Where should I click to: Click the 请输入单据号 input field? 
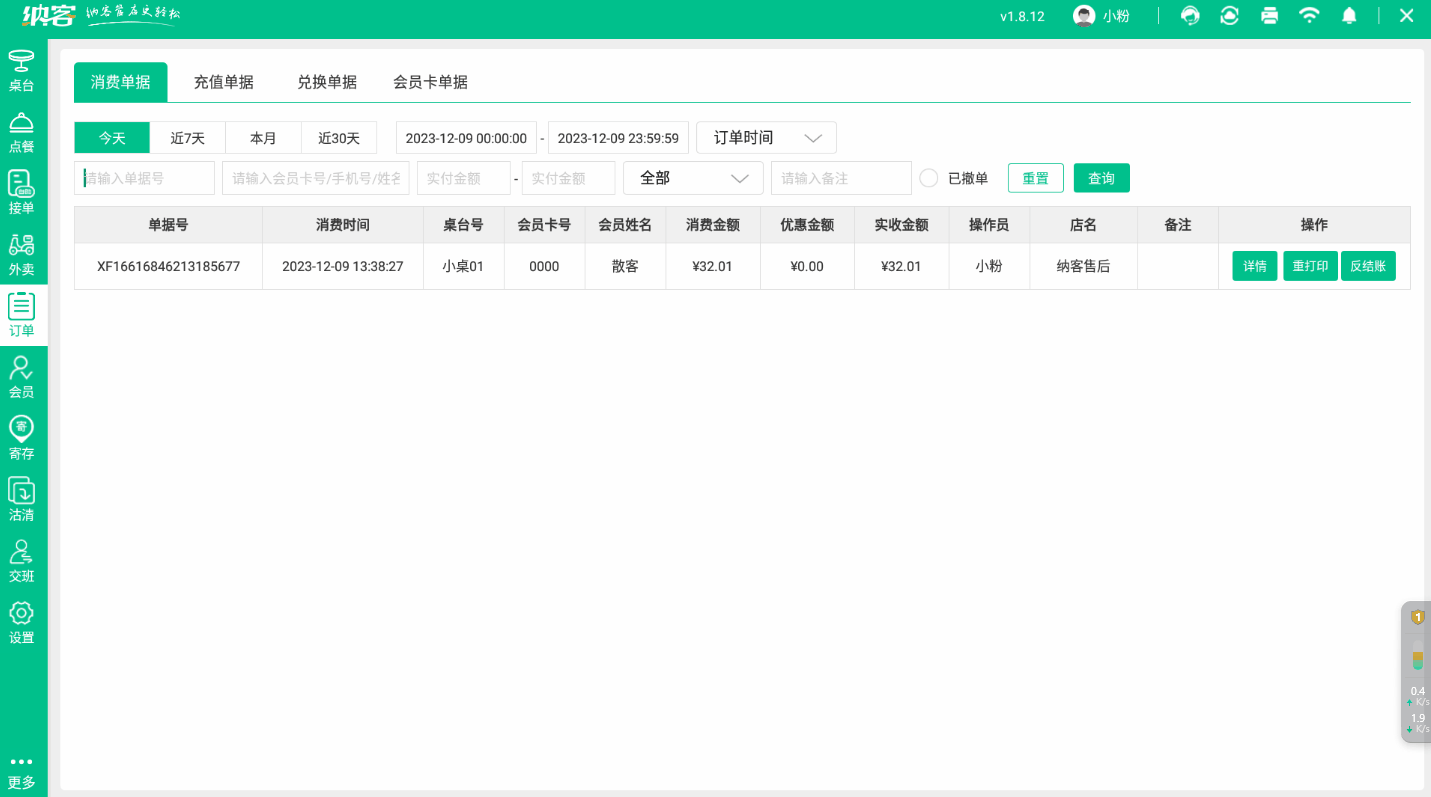[x=143, y=177]
